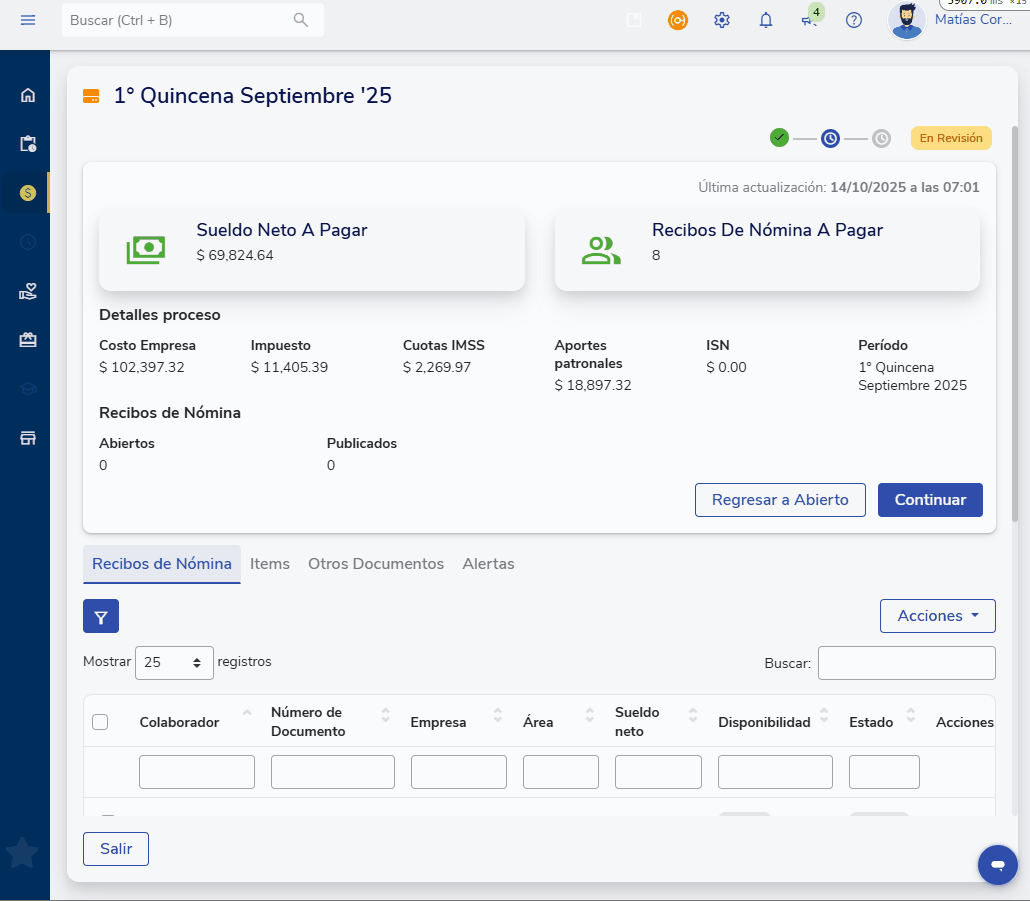Open the benefits hand-heart sidebar icon
The width and height of the screenshot is (1030, 901).
[28, 291]
